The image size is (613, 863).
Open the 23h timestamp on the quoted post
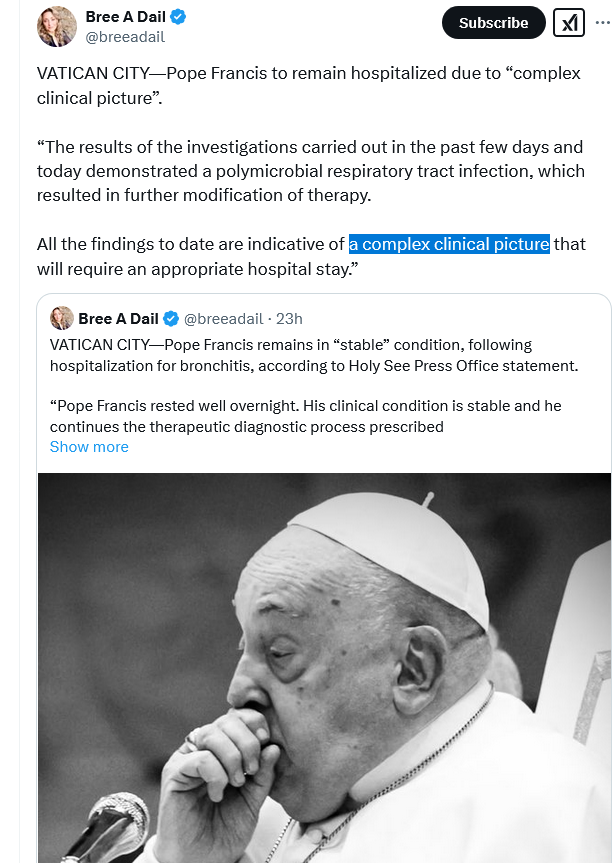click(x=289, y=319)
